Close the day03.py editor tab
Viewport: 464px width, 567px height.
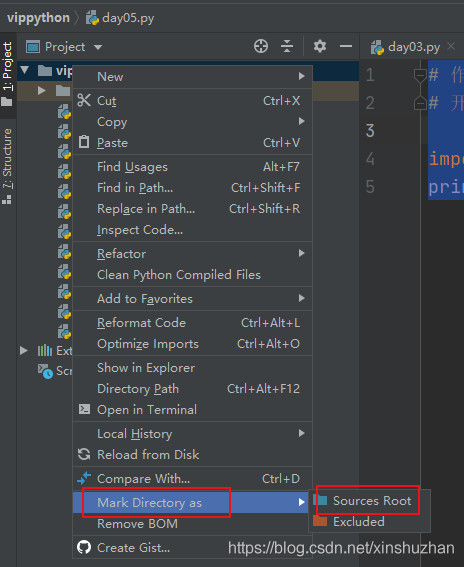click(x=451, y=46)
